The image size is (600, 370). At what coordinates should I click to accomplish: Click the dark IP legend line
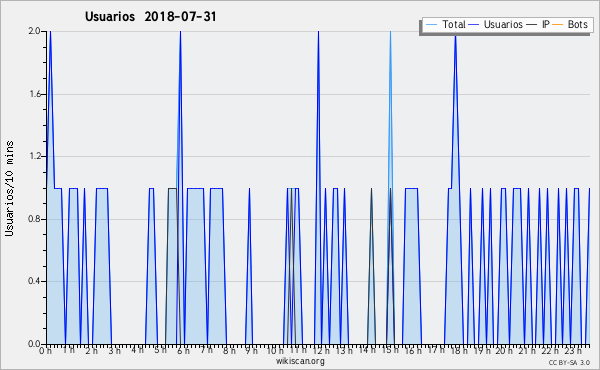532,25
